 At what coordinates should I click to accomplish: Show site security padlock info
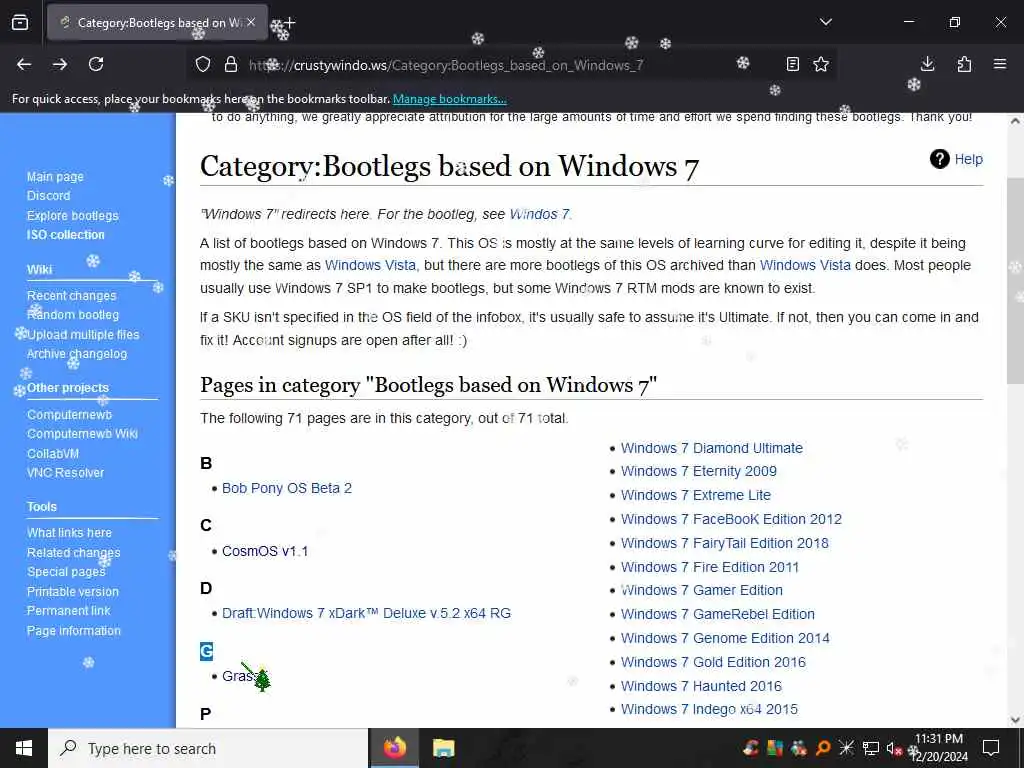tap(231, 64)
